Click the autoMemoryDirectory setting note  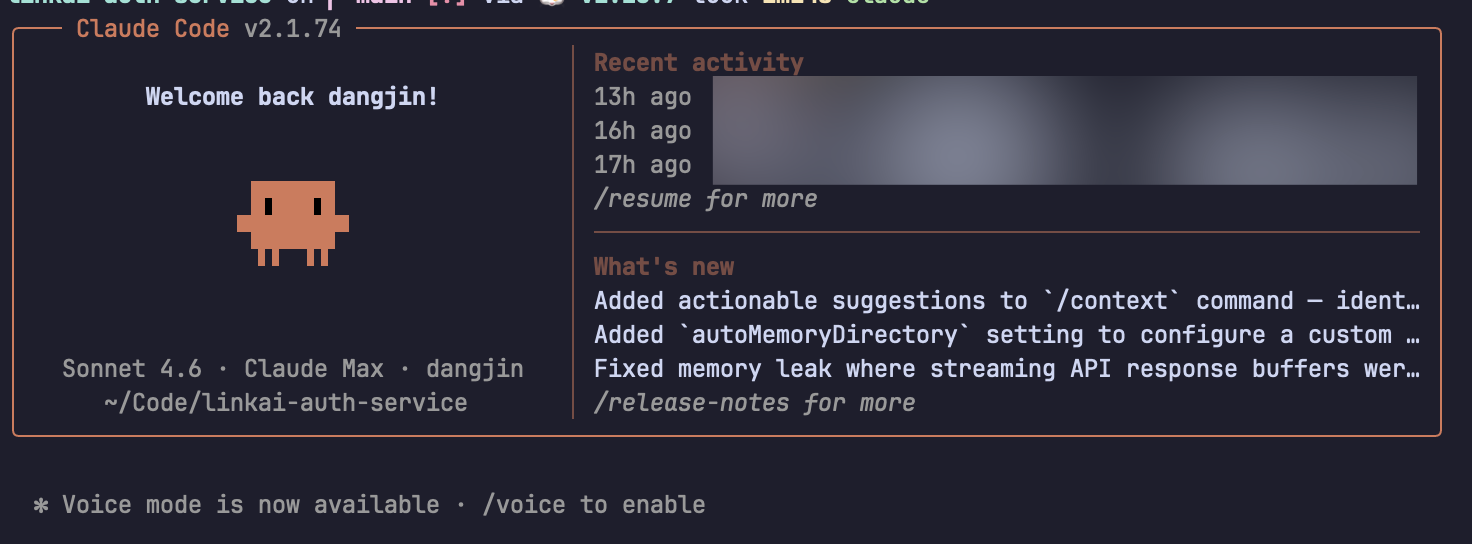tap(1005, 335)
